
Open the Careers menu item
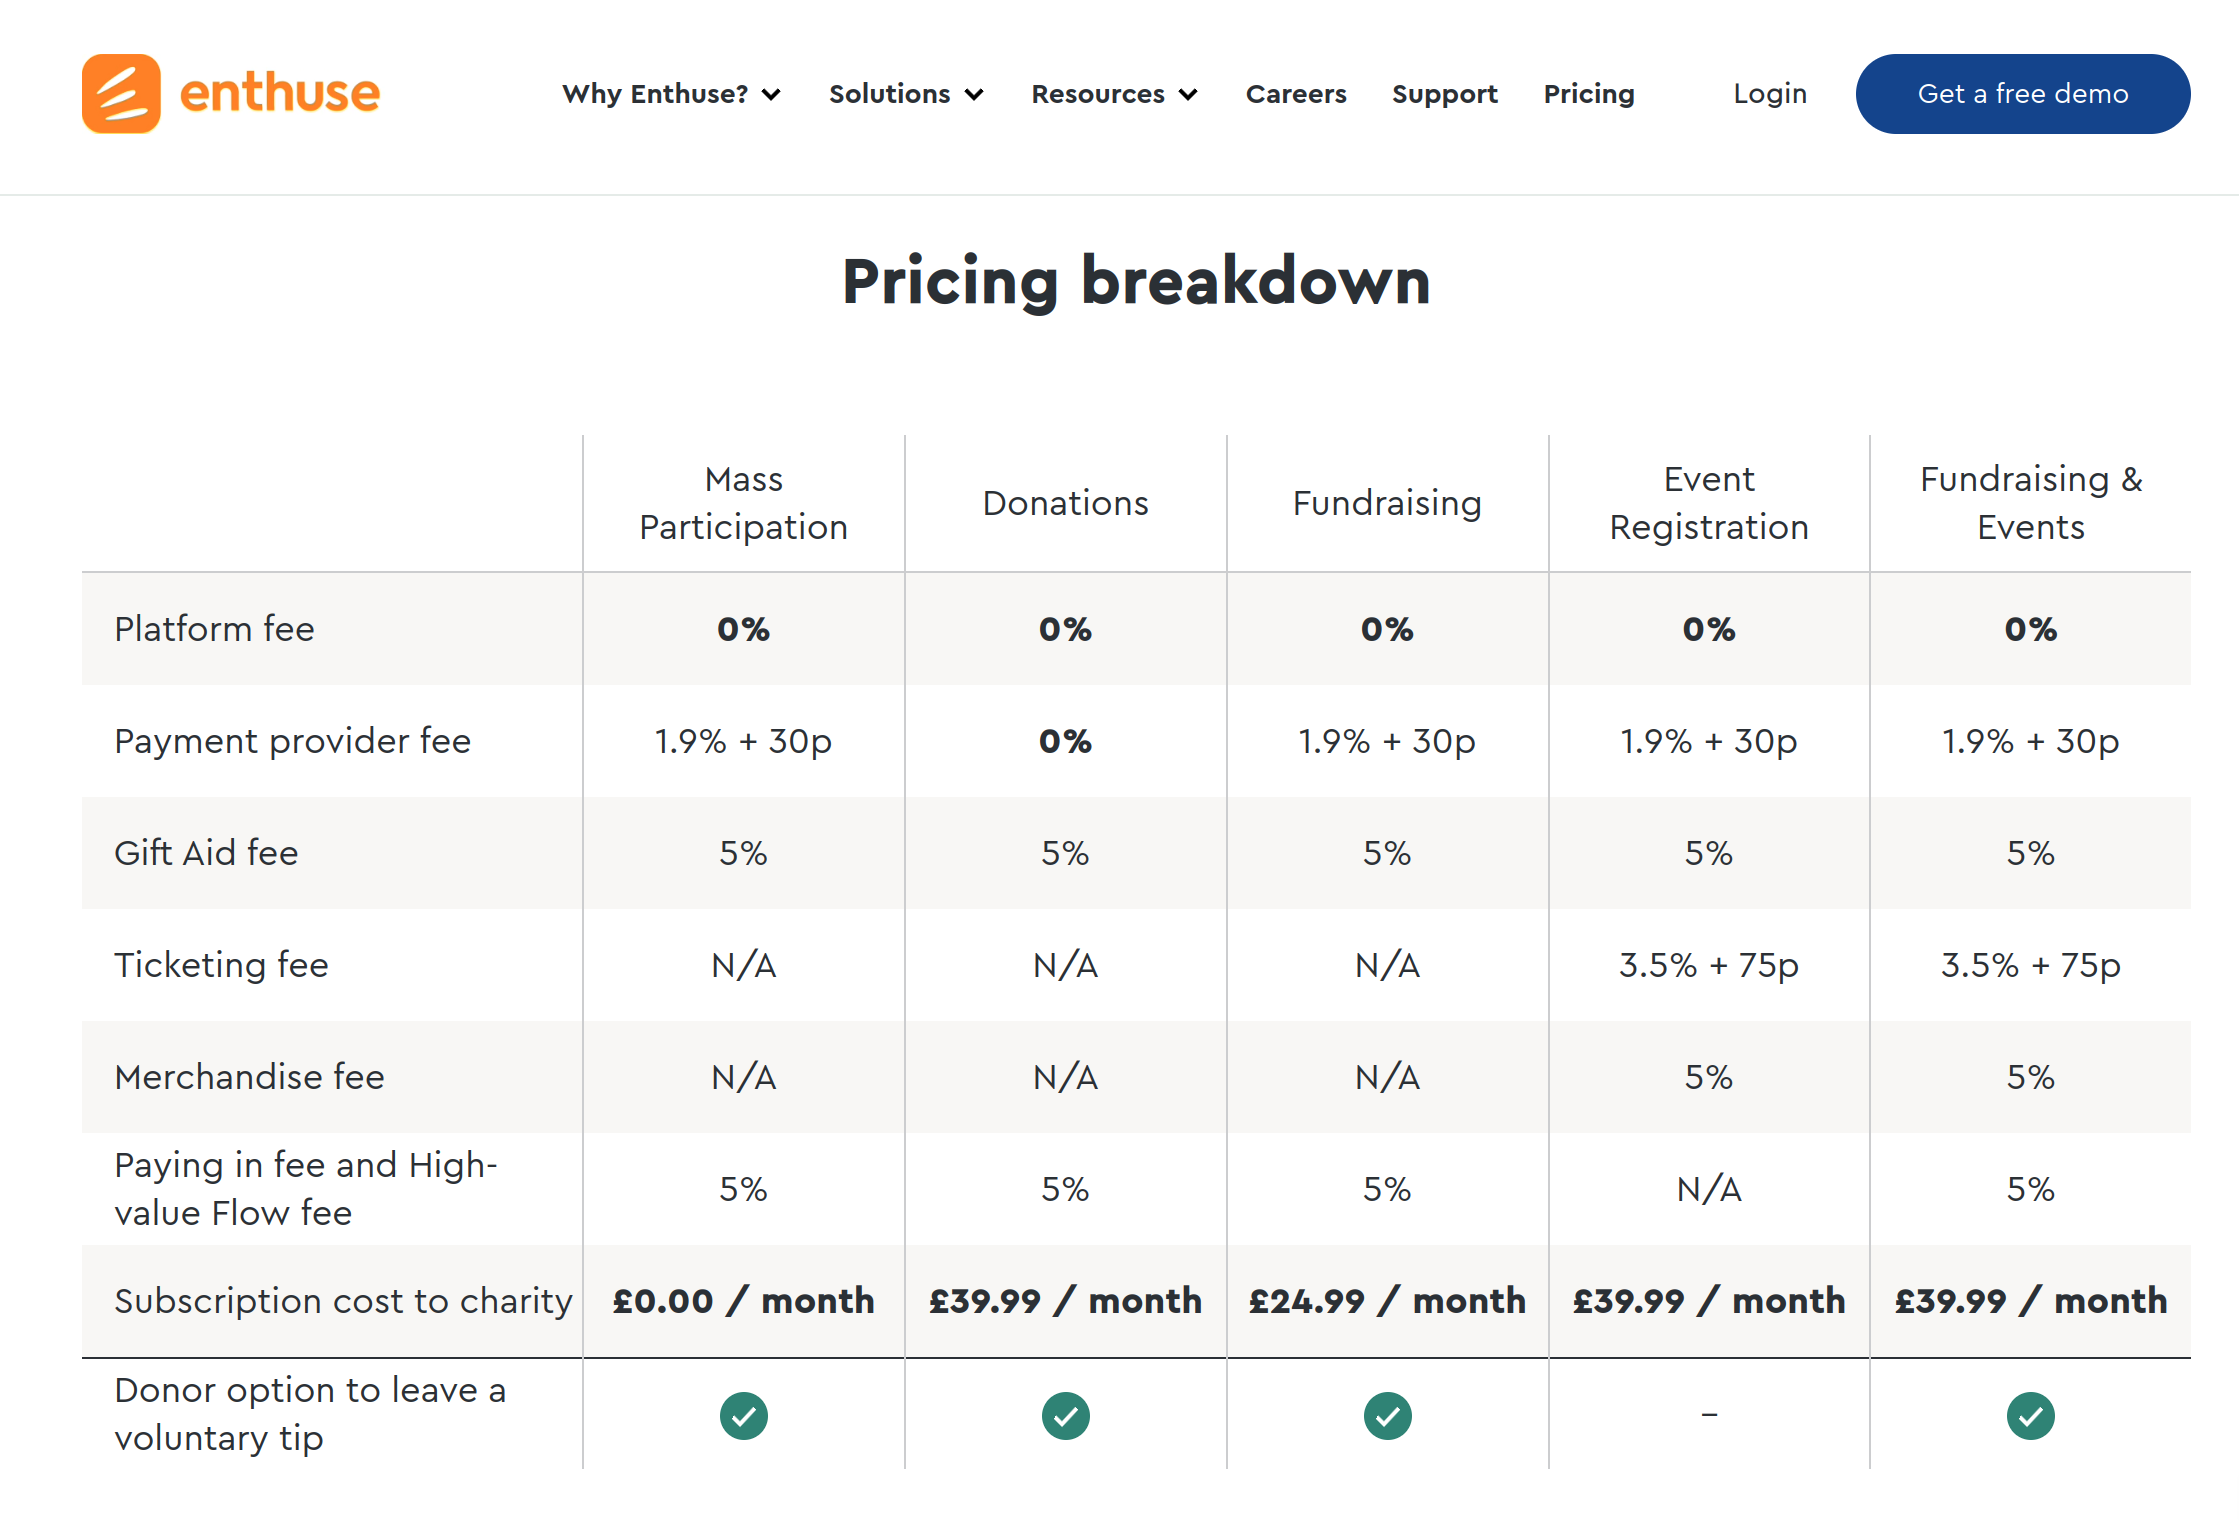(1295, 93)
